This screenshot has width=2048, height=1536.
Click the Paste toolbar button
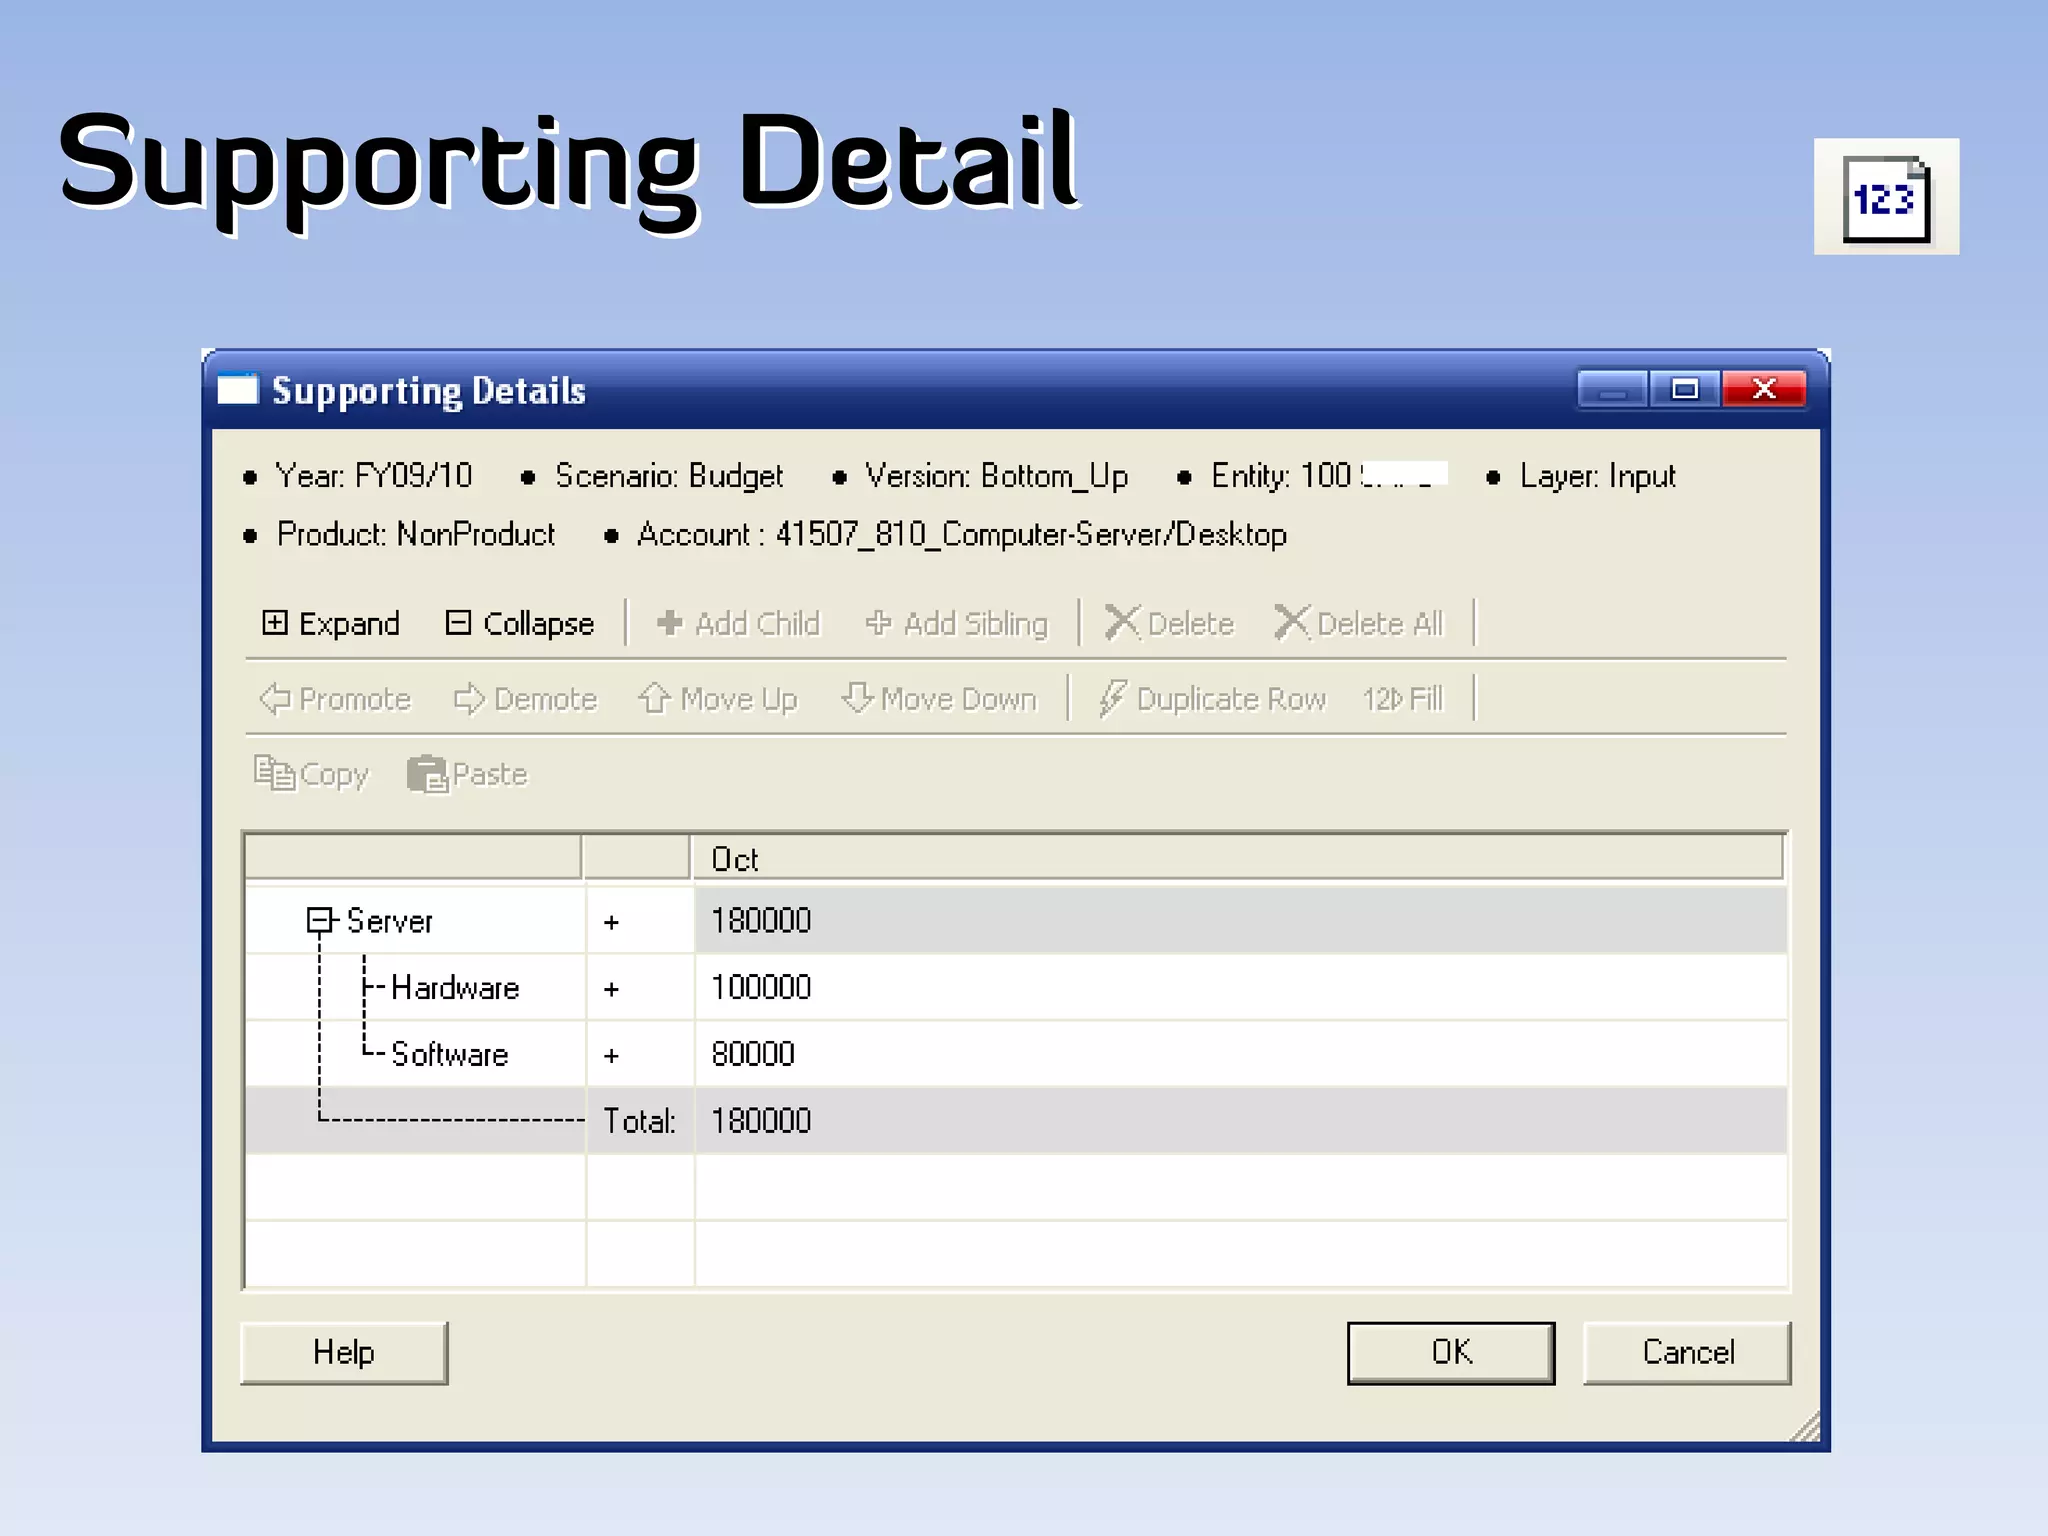pos(467,774)
